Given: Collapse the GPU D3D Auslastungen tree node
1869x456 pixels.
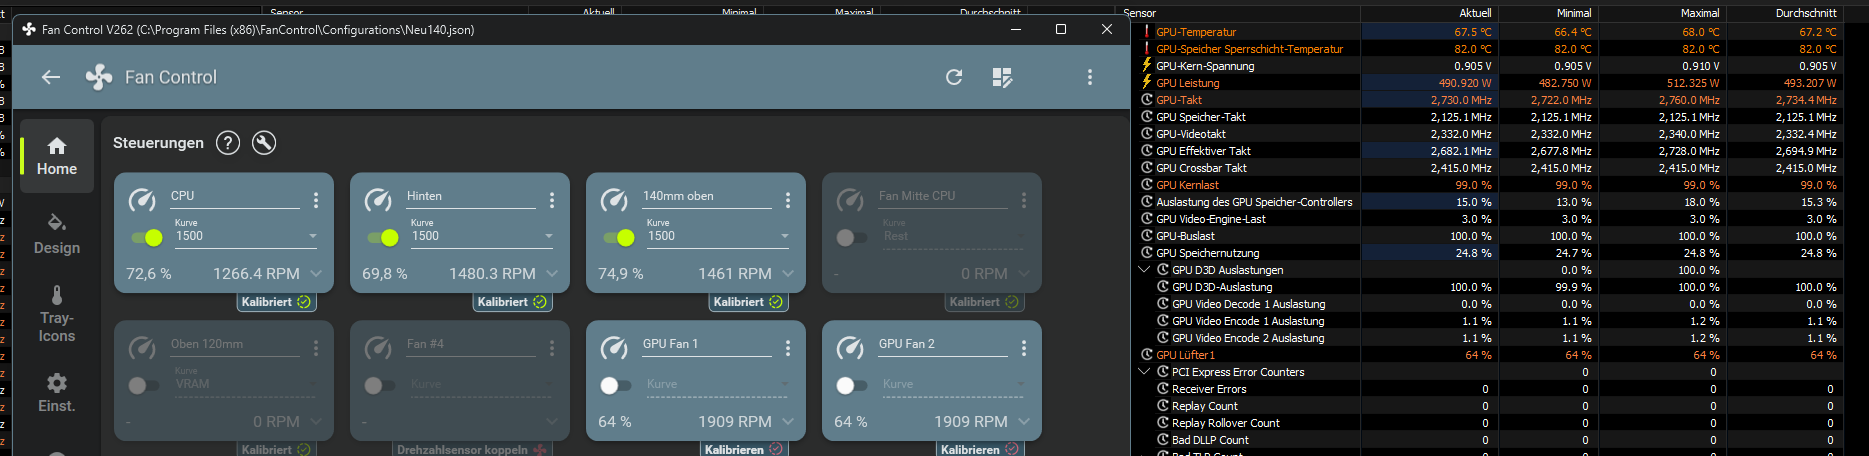Looking at the screenshot, I should [1145, 270].
